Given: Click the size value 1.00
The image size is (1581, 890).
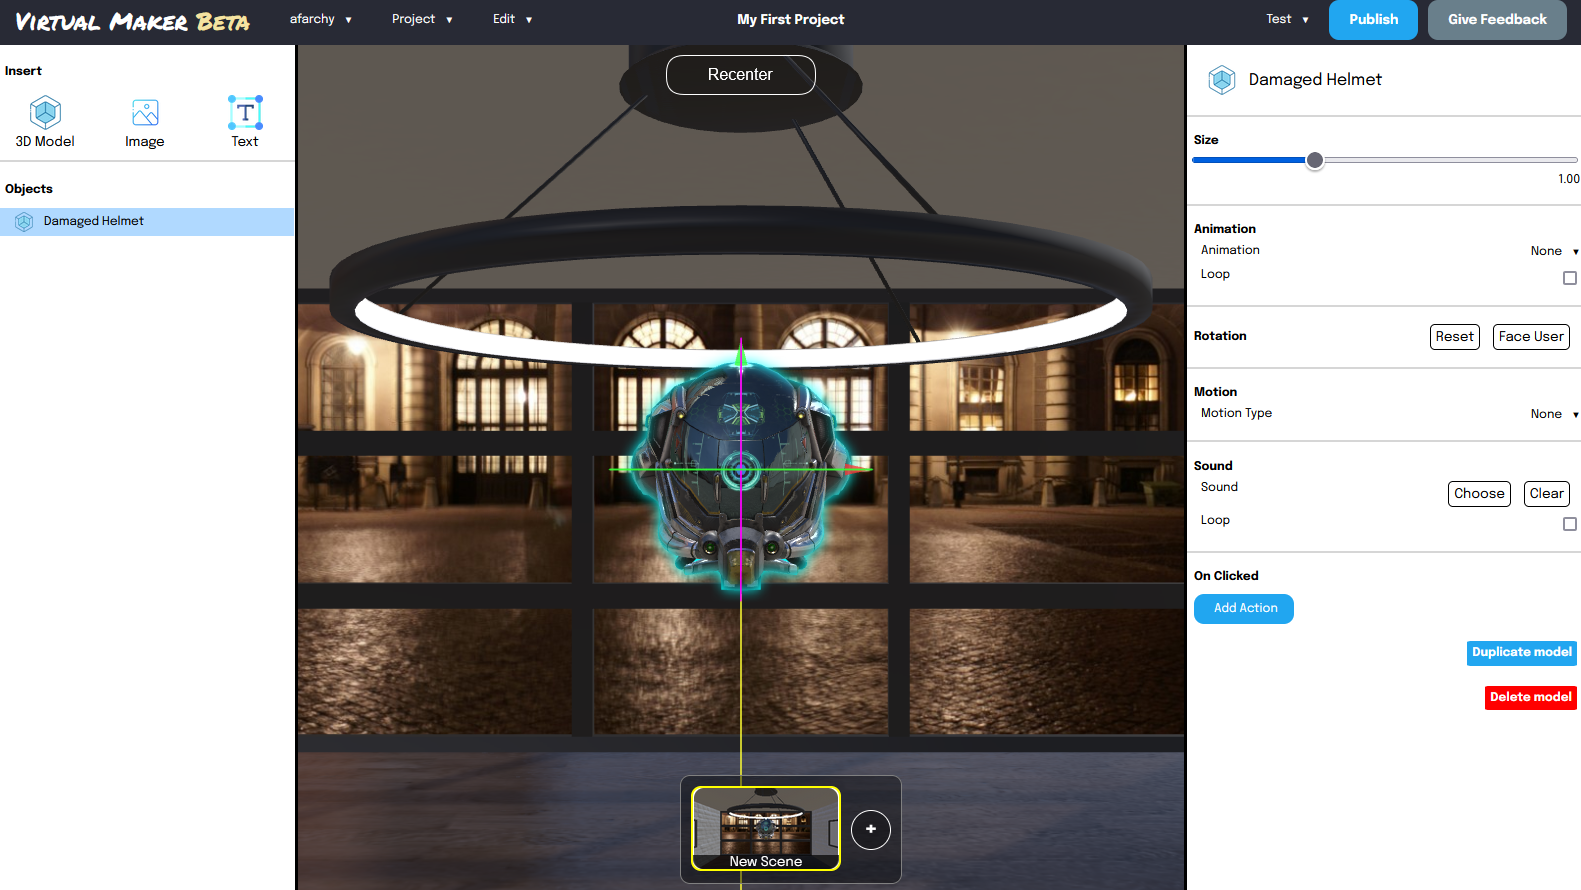Looking at the screenshot, I should [x=1568, y=179].
